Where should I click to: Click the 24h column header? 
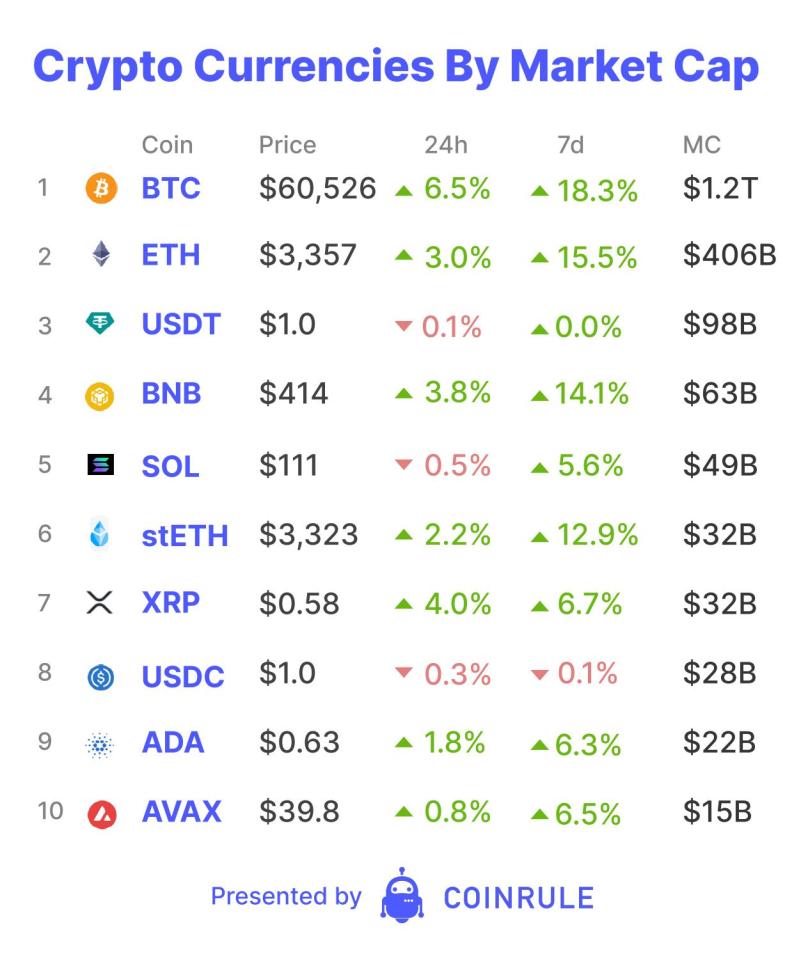(x=445, y=145)
